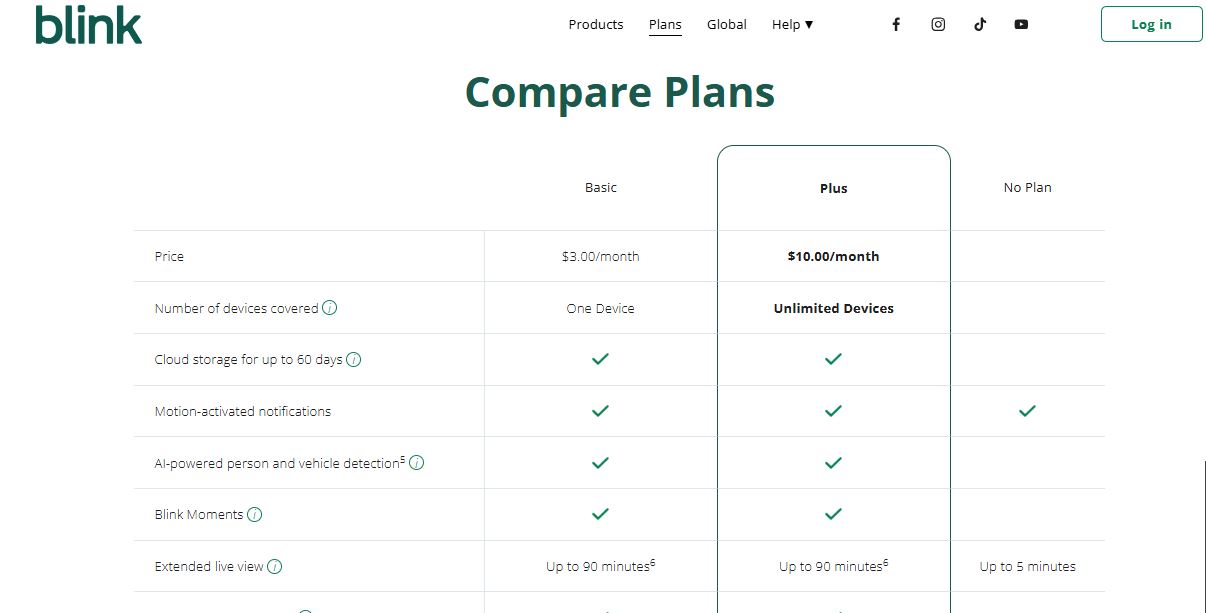Show info for Blink Moments

[254, 515]
